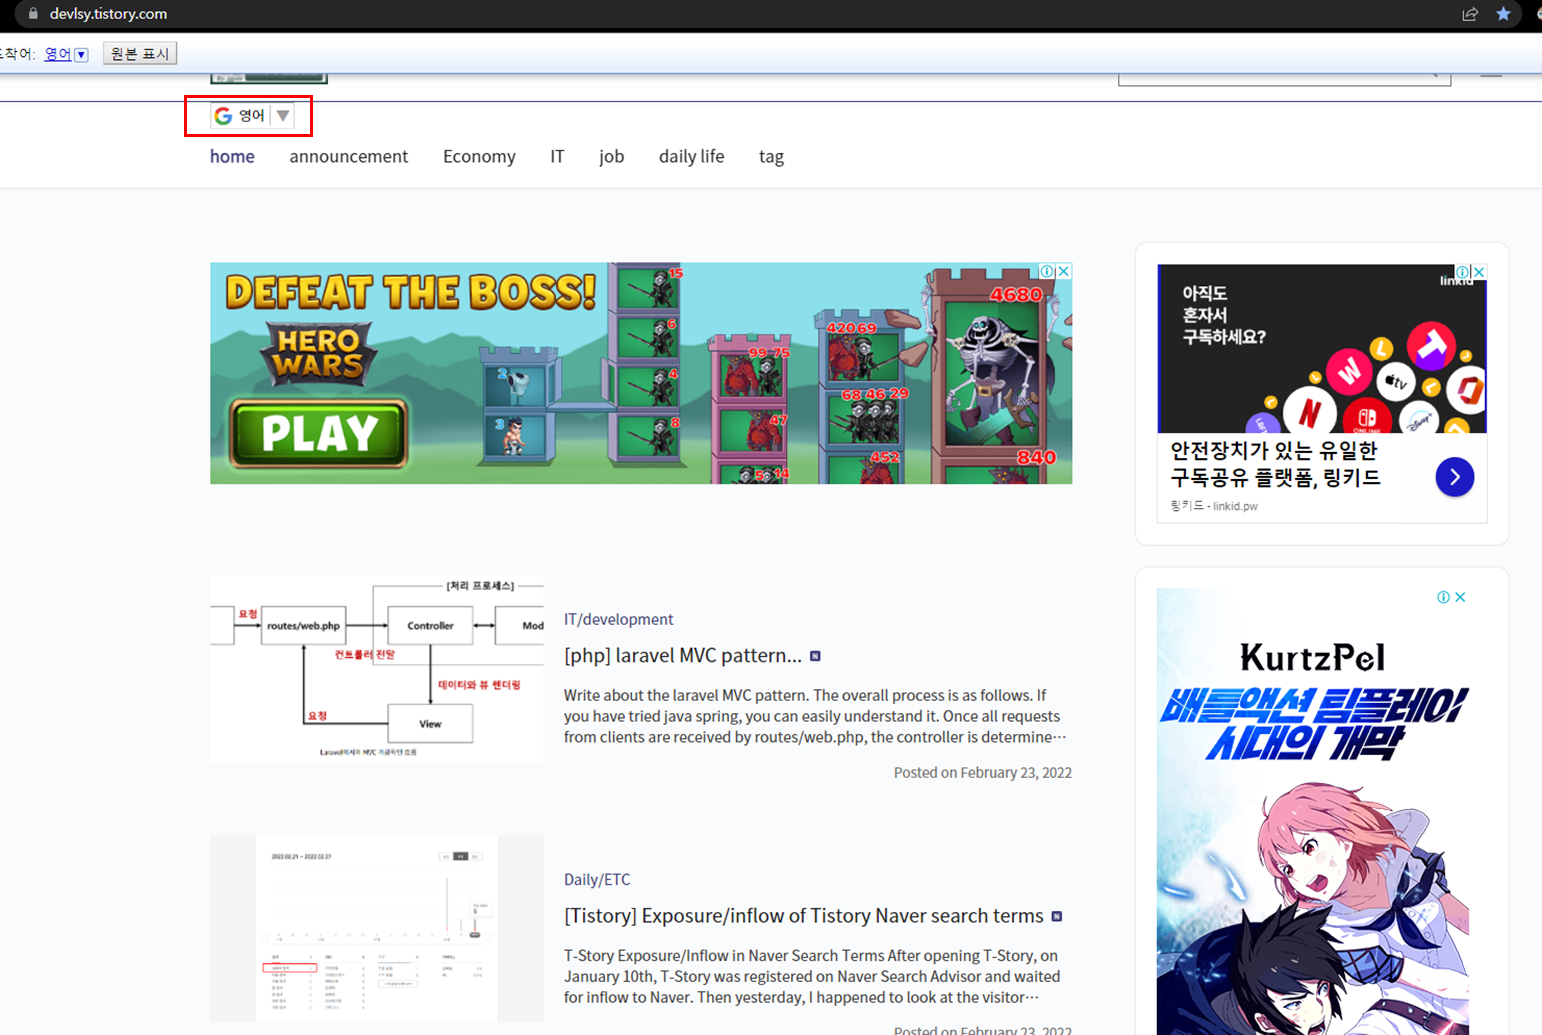Click the Naver search stats thumbnail
Image resolution: width=1542 pixels, height=1035 pixels.
(377, 928)
